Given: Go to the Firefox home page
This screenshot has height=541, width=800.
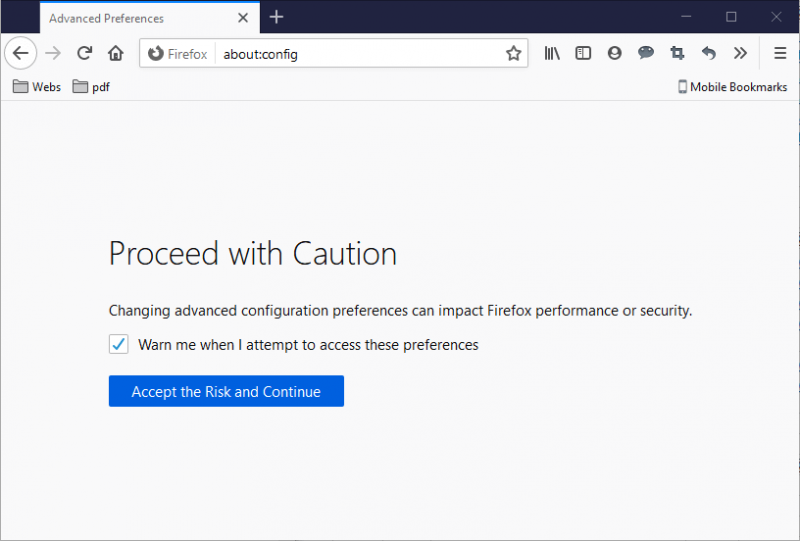Looking at the screenshot, I should coord(116,53).
